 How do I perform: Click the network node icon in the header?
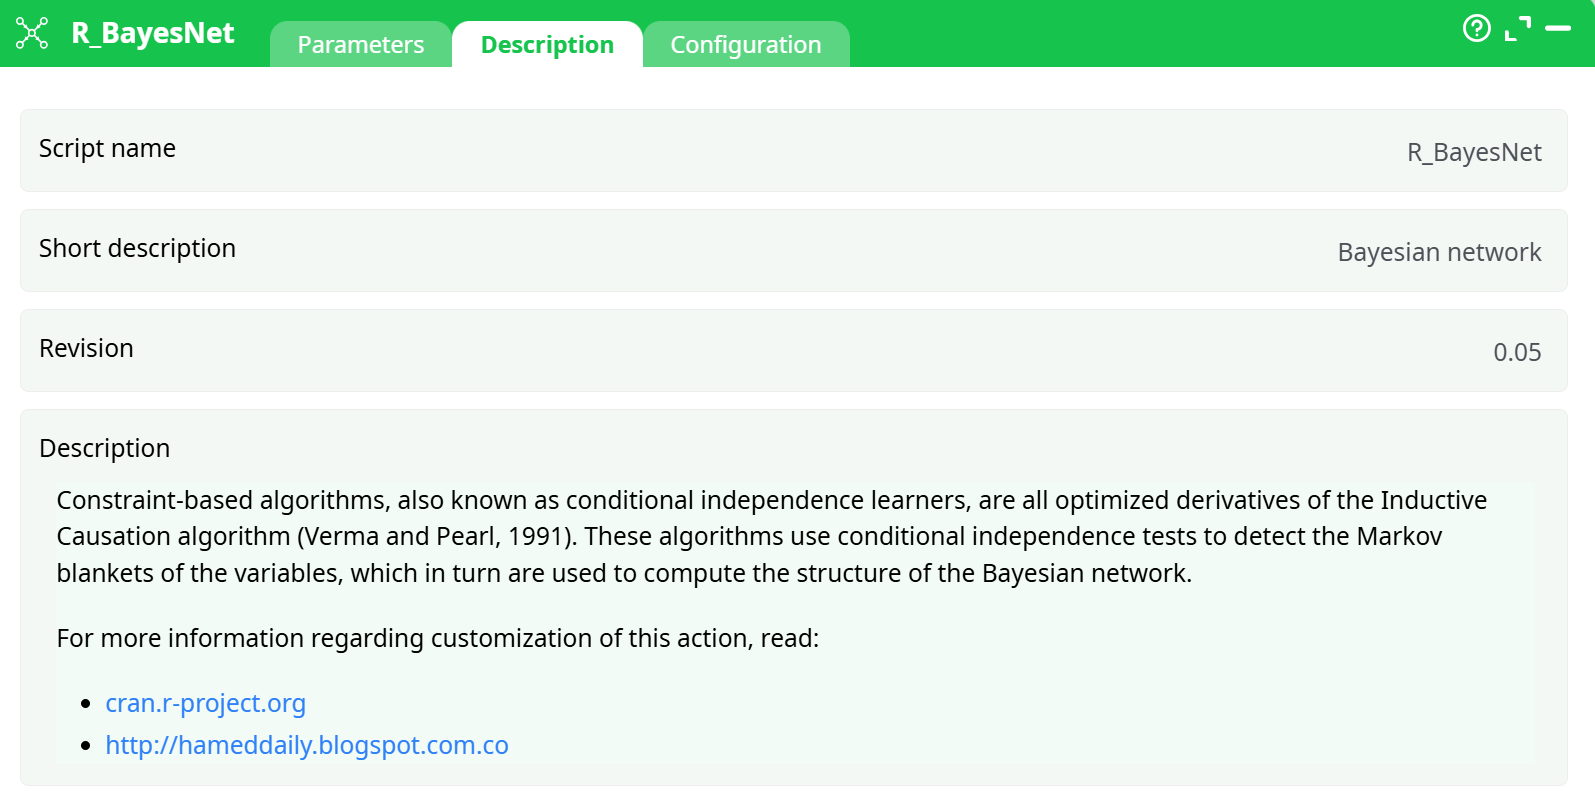(31, 32)
